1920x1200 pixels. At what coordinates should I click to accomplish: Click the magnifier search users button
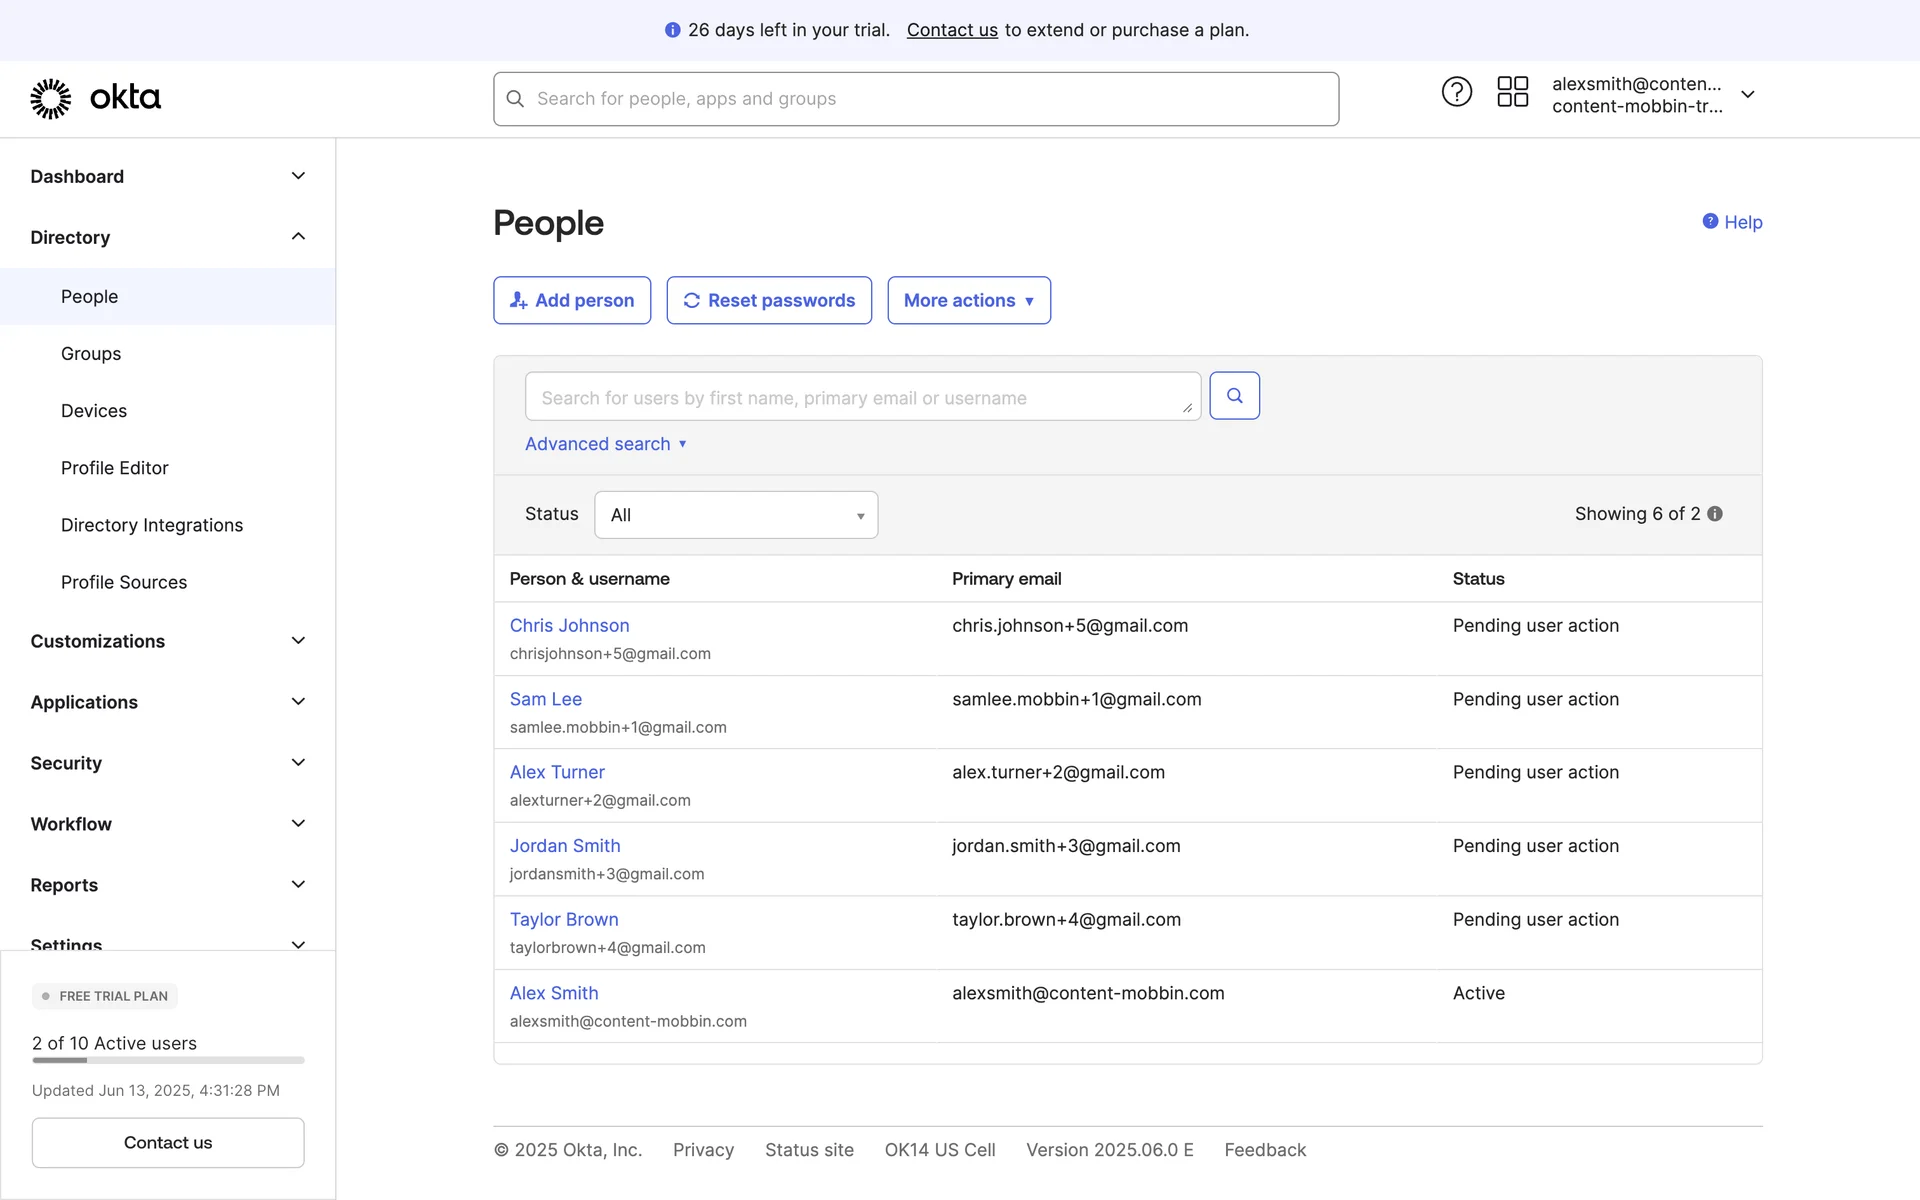(1234, 396)
